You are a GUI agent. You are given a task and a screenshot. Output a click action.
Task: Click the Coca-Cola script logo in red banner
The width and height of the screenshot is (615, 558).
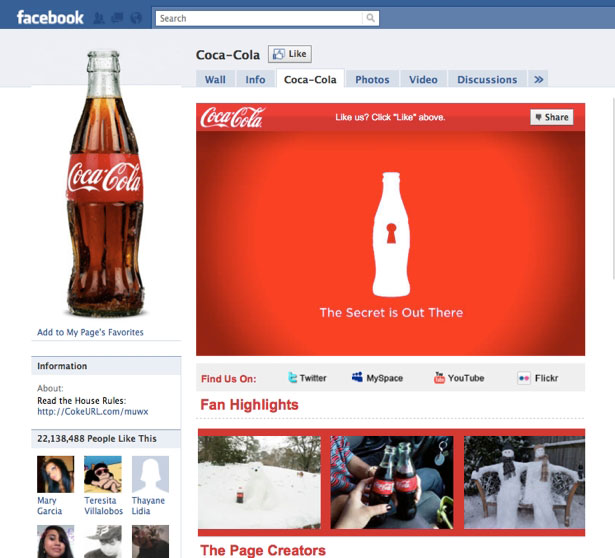233,117
